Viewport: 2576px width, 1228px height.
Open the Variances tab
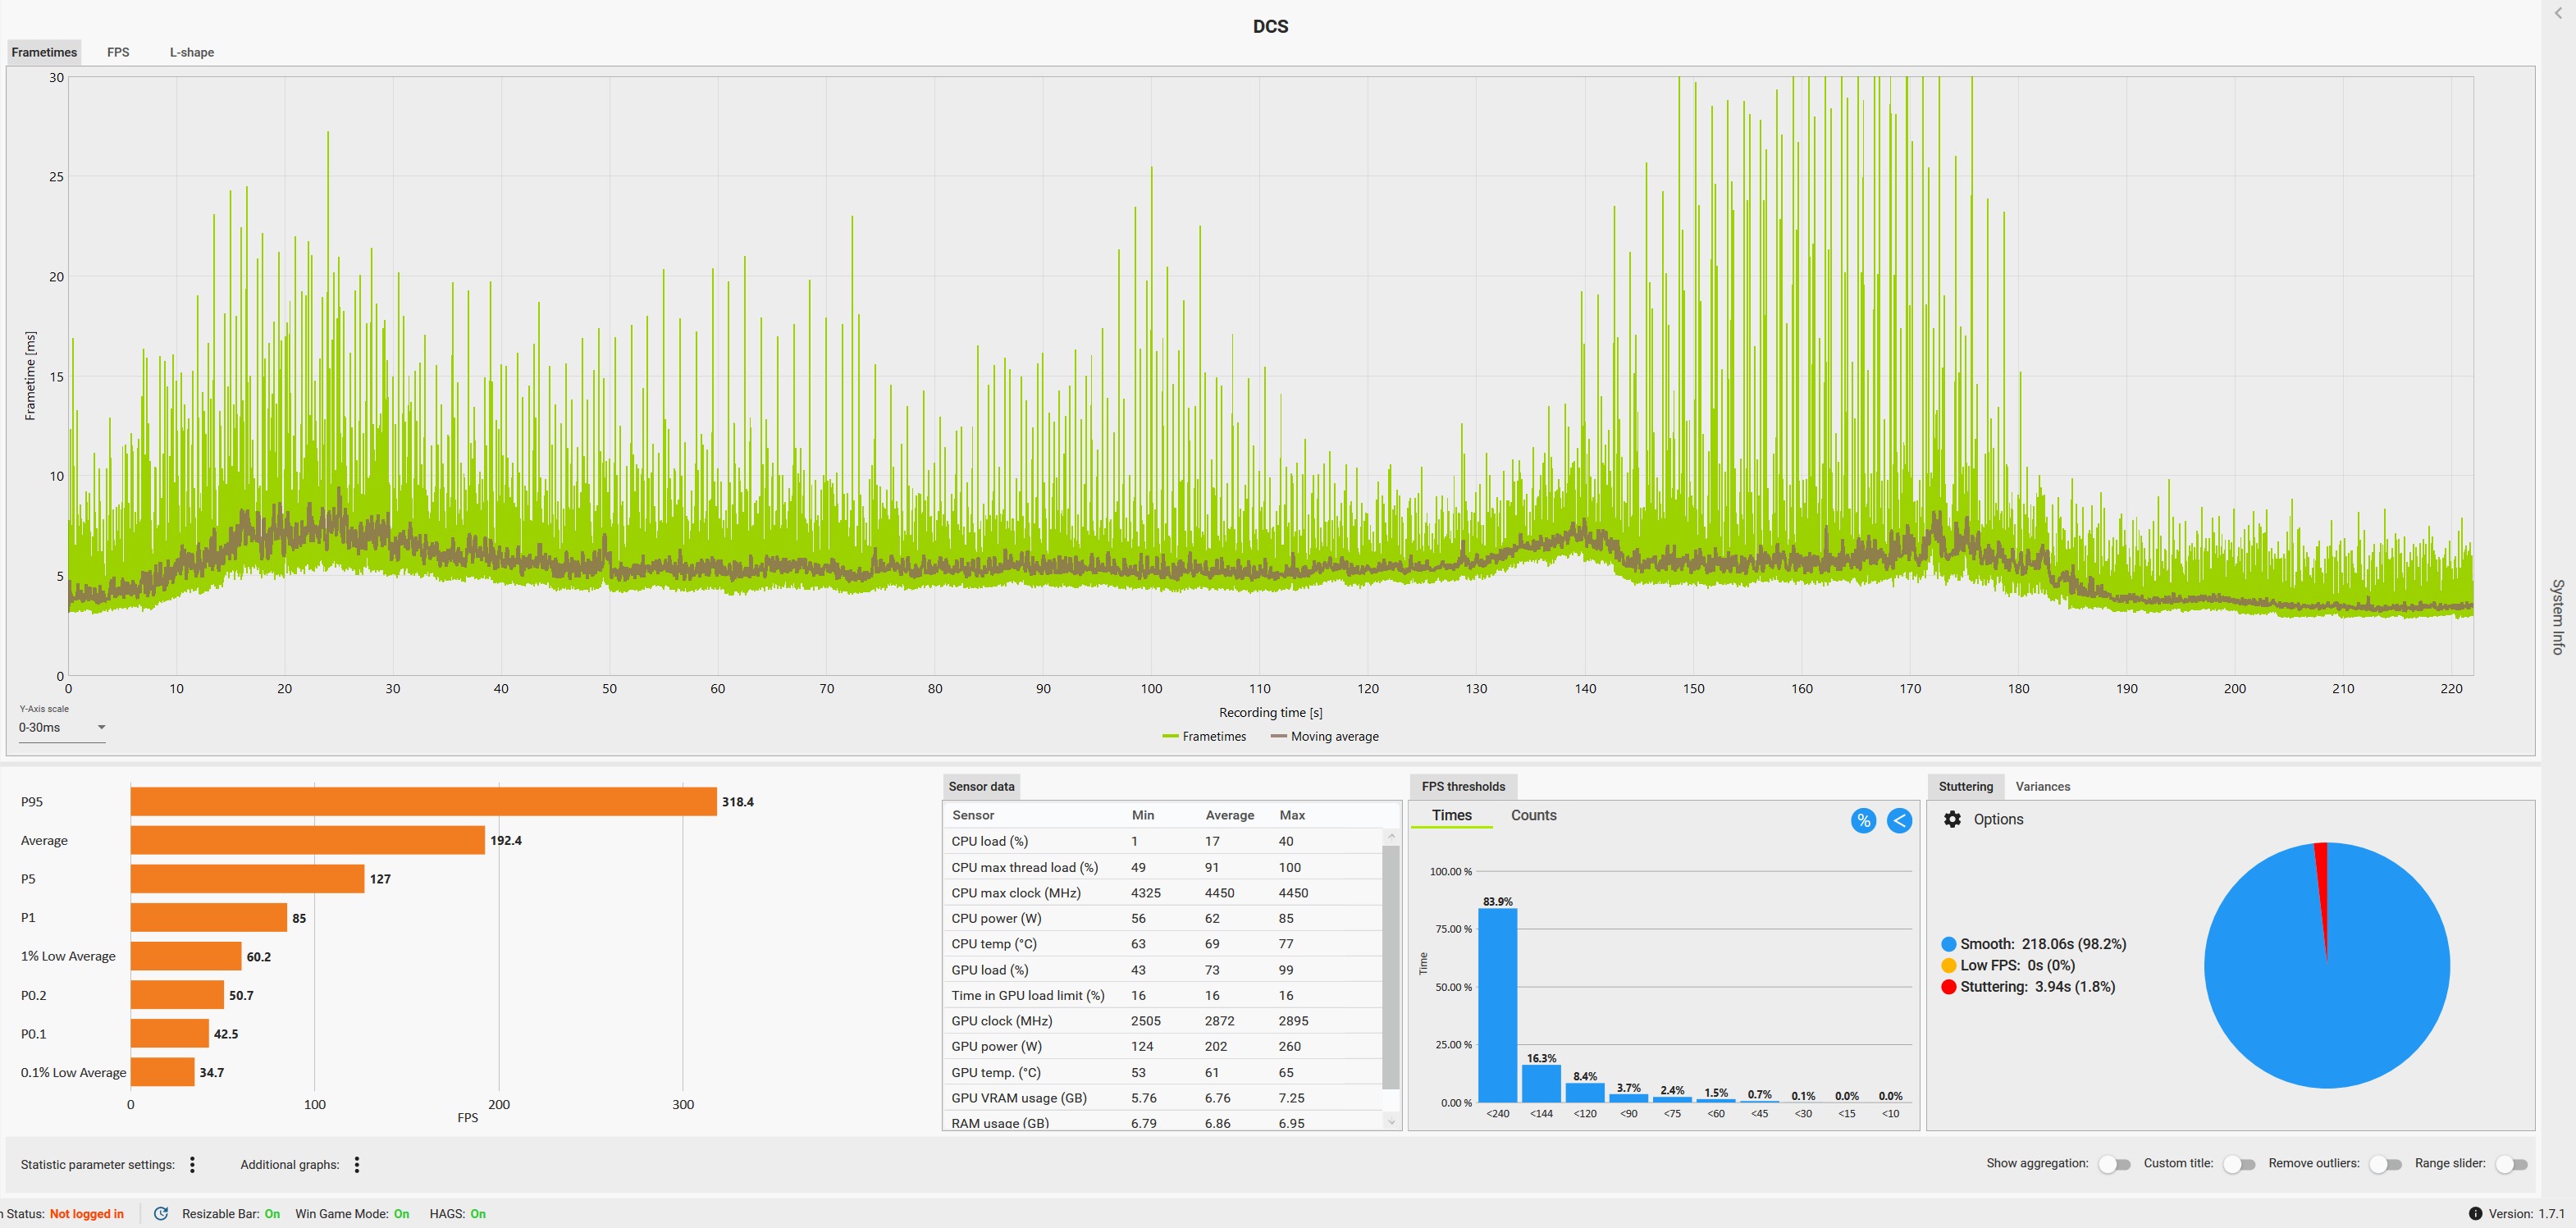(x=2042, y=786)
